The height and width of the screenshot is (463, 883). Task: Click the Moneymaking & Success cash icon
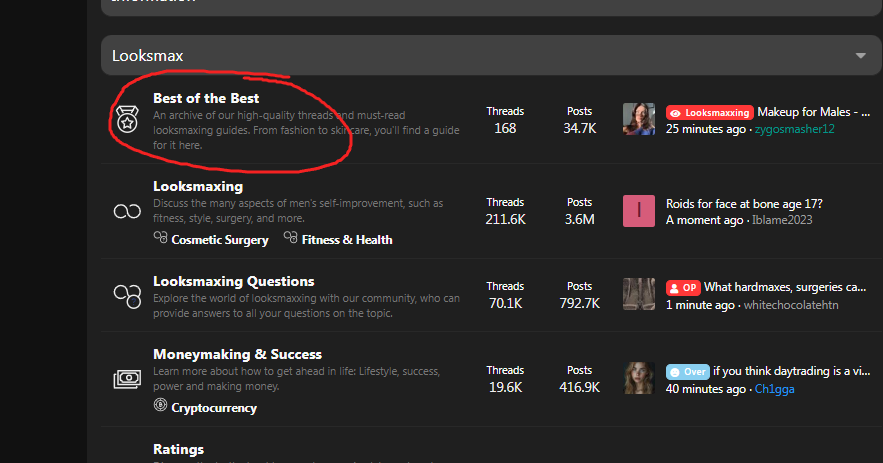click(x=127, y=380)
